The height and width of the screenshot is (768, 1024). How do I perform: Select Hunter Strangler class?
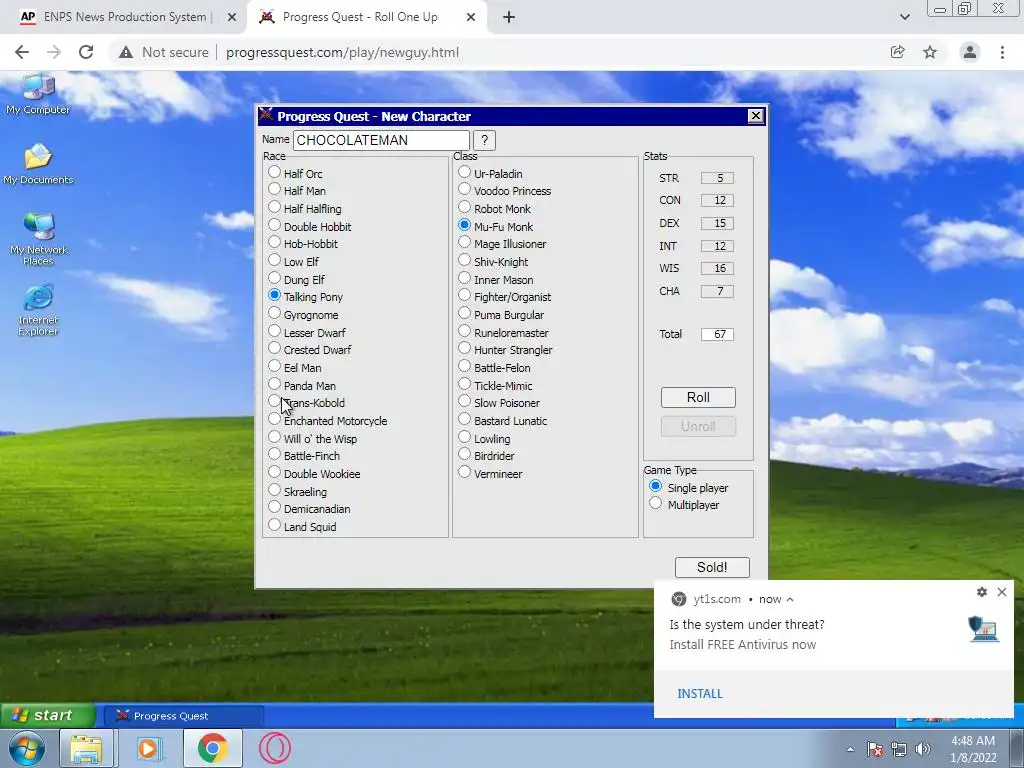[464, 348]
